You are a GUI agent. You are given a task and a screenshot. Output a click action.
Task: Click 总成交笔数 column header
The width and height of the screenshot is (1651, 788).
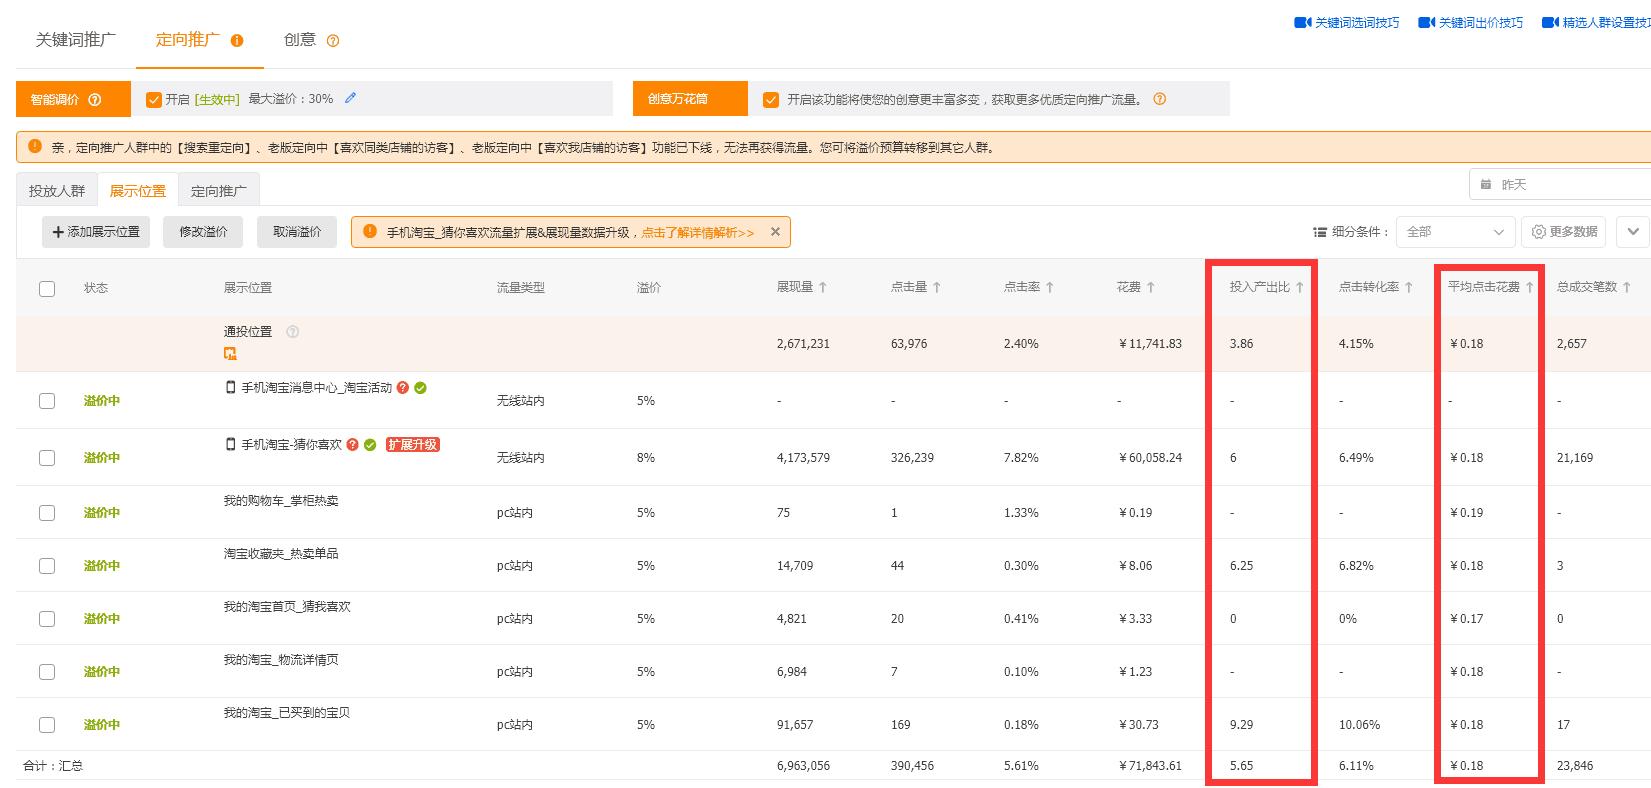coord(1587,287)
